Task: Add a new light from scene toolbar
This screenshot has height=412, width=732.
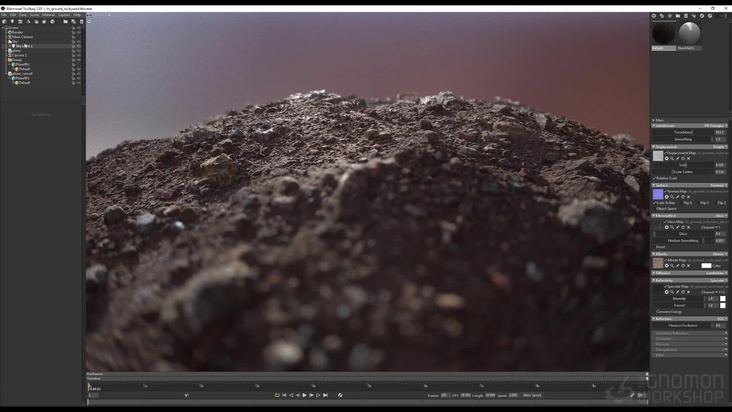Action: coord(12,21)
